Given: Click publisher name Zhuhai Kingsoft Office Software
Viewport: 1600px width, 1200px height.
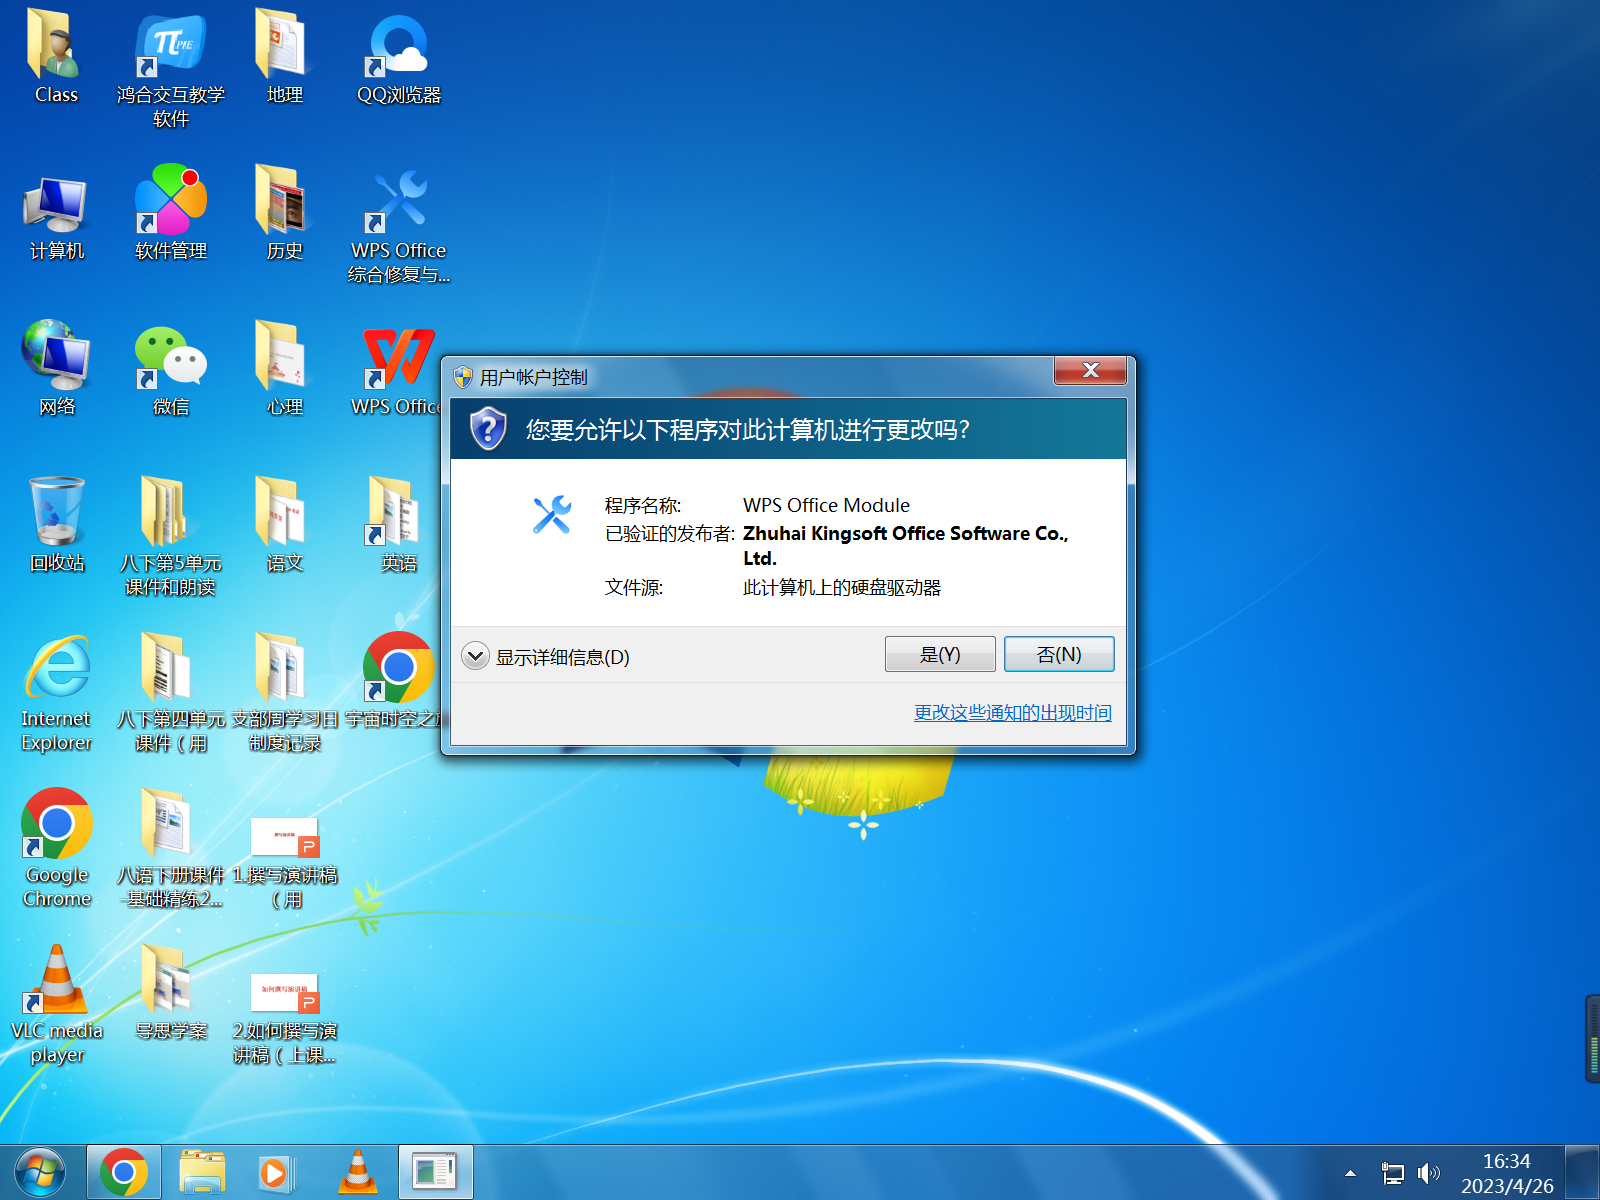Looking at the screenshot, I should (x=906, y=545).
